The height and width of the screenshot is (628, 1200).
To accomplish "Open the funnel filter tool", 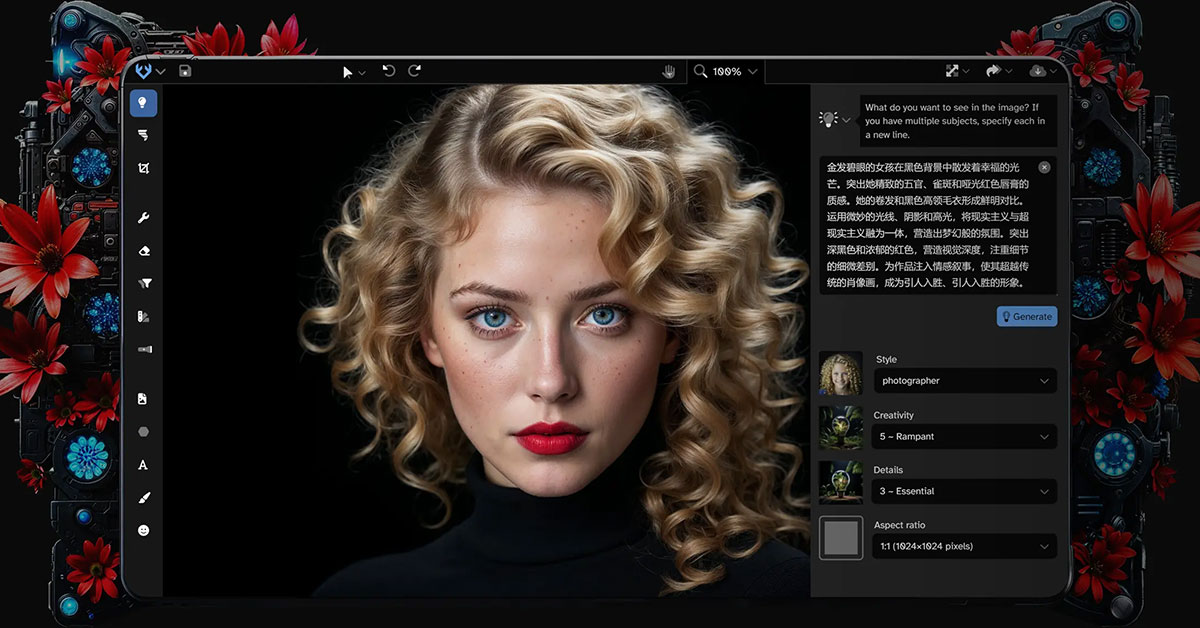I will pyautogui.click(x=143, y=284).
